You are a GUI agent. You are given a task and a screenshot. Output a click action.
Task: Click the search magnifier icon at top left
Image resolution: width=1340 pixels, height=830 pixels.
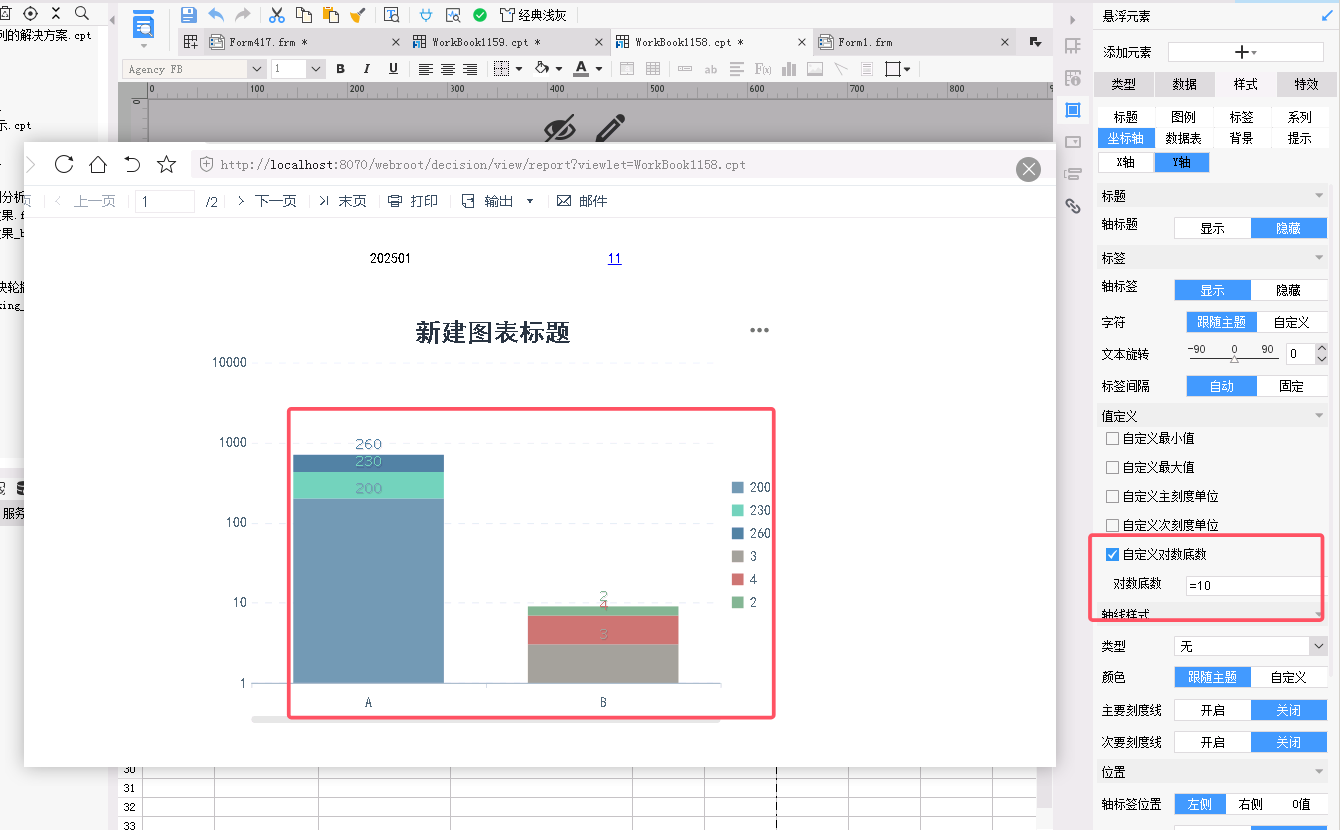coord(81,13)
